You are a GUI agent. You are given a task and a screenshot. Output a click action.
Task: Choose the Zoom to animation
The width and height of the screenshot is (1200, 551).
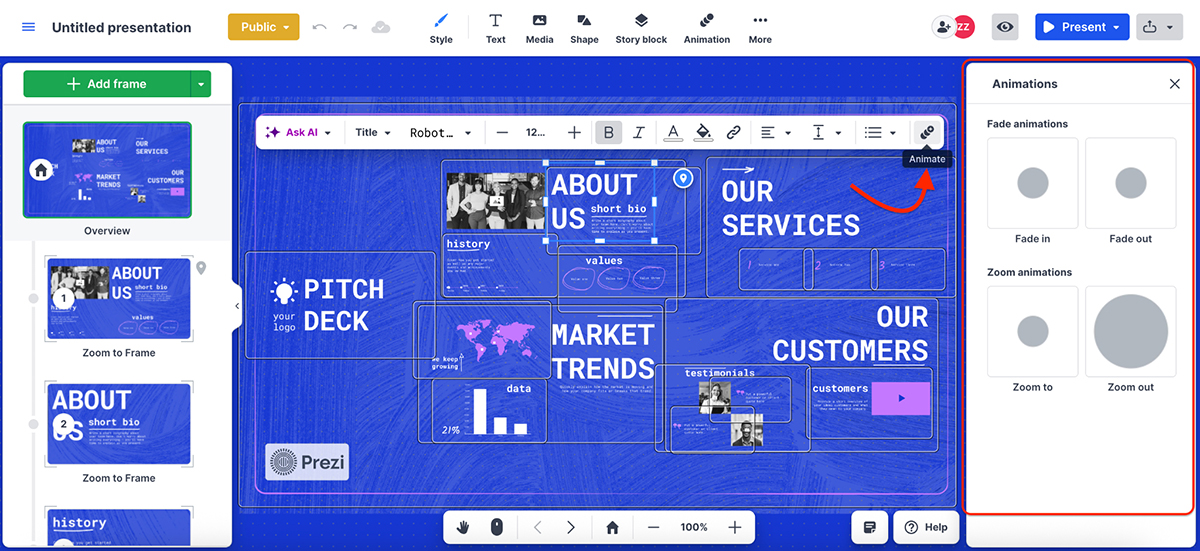click(x=1033, y=331)
